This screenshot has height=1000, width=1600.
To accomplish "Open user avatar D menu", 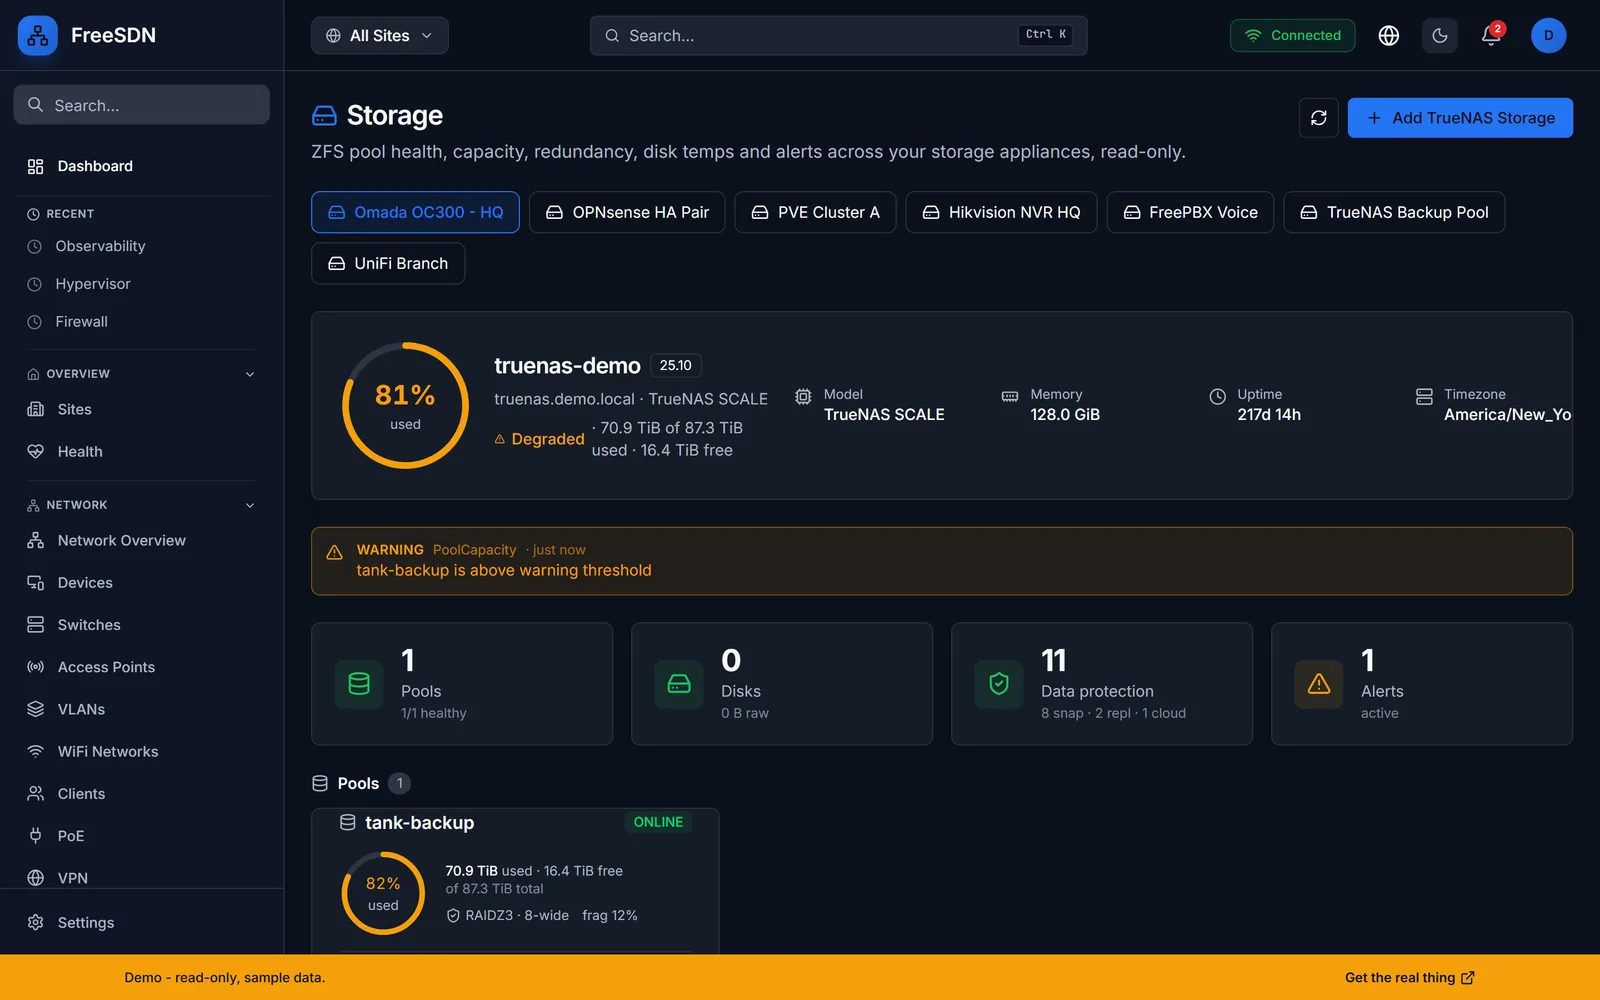I will (x=1548, y=36).
